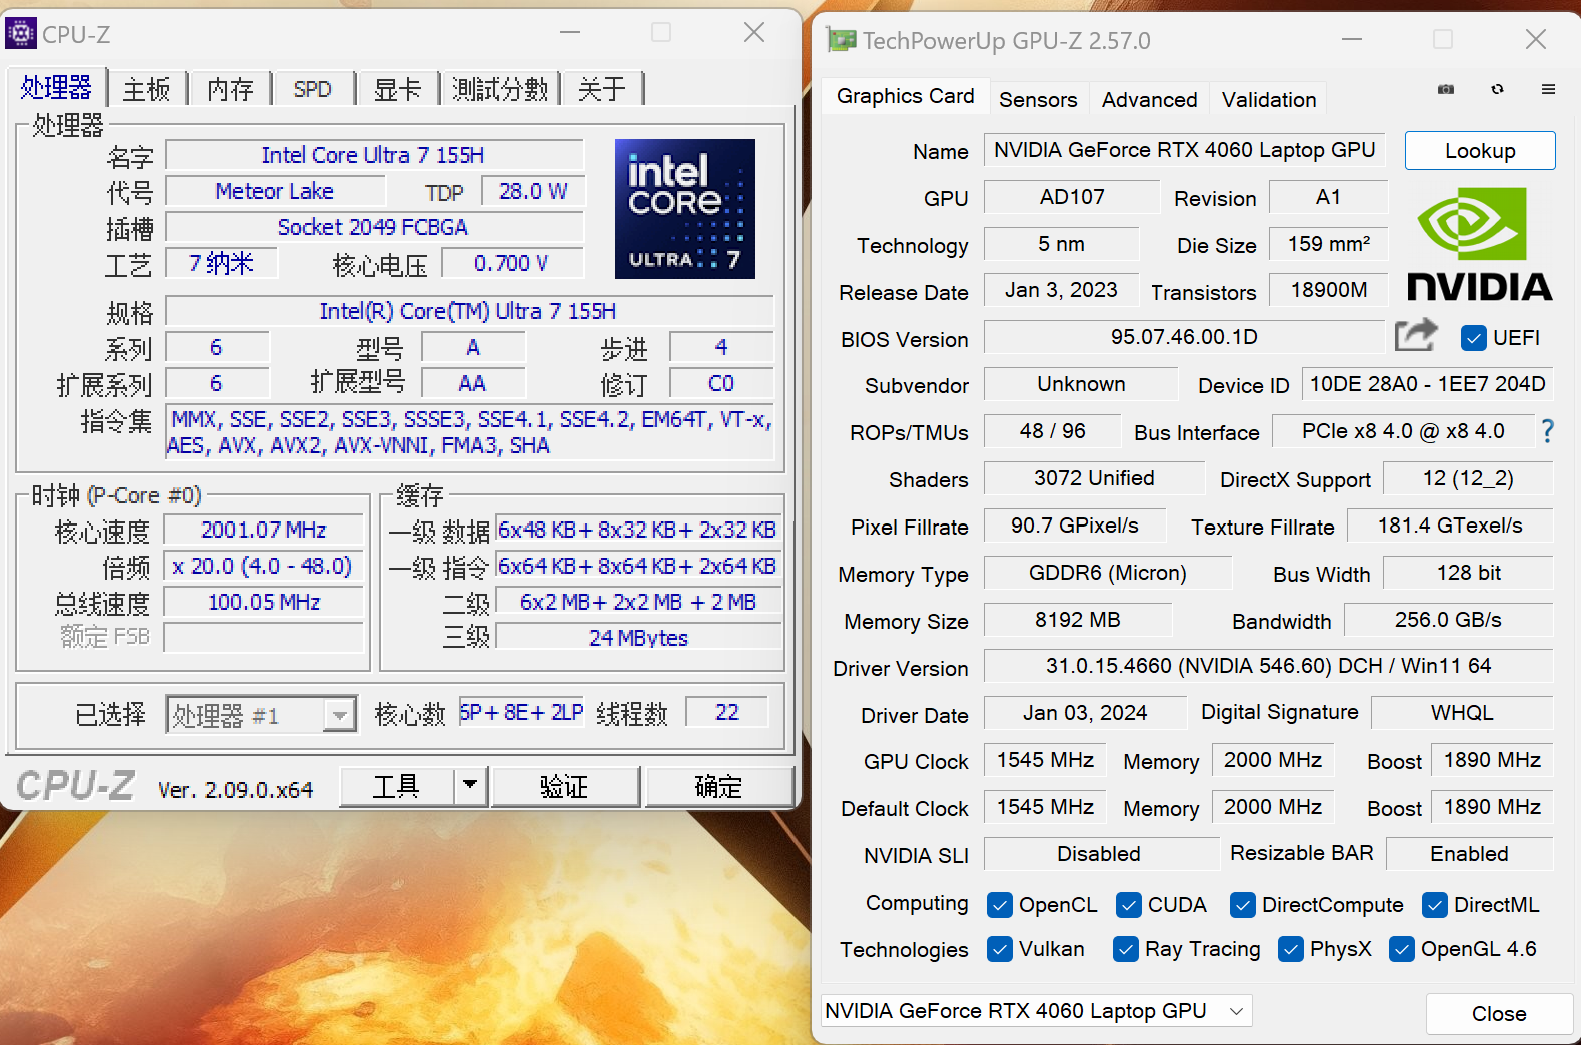Open the 測試分數 tab
The image size is (1582, 1046).
(x=500, y=89)
